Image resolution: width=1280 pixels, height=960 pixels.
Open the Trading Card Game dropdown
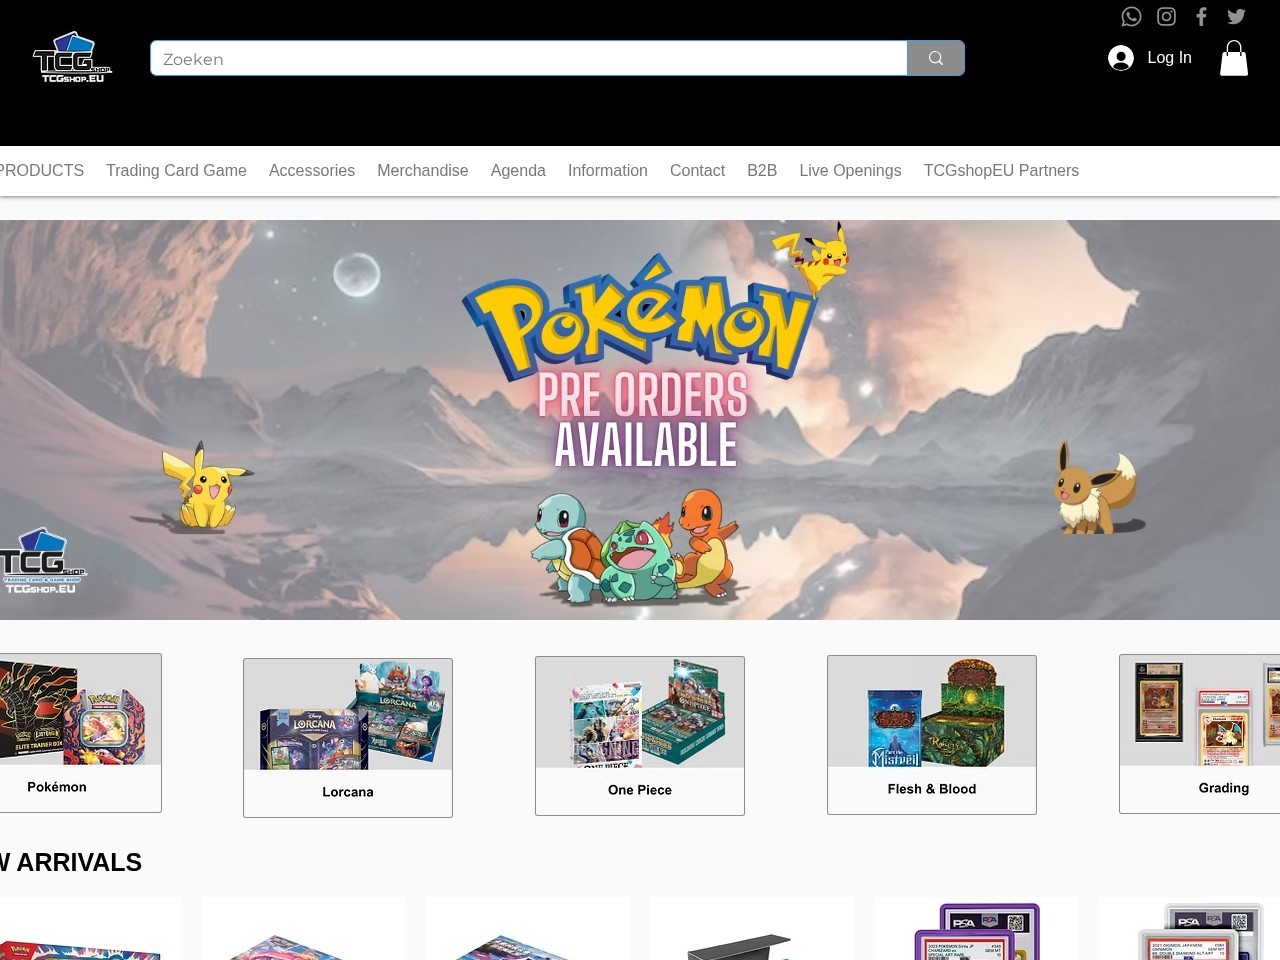point(176,170)
